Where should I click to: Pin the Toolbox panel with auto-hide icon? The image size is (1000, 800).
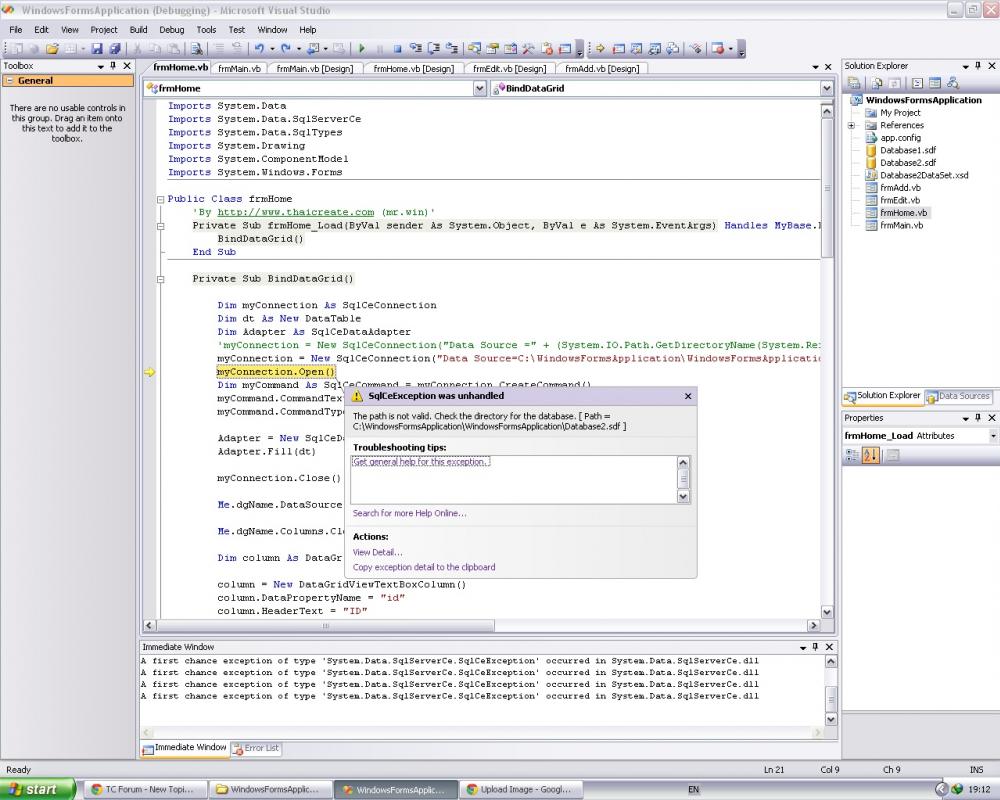tap(114, 66)
